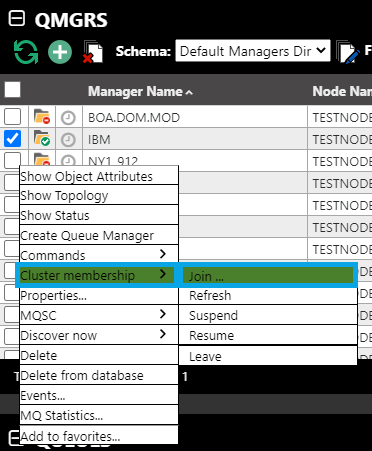
Task: Choose Delete from database entry
Action: pyautogui.click(x=99, y=375)
